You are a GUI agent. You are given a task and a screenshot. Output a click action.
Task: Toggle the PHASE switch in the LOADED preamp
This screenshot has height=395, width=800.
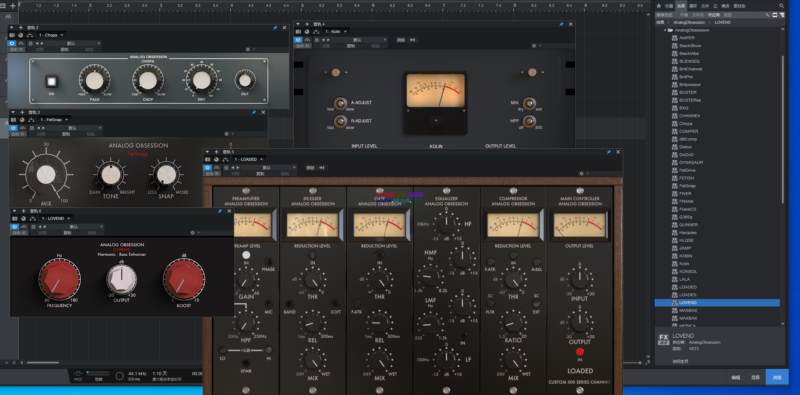point(269,262)
